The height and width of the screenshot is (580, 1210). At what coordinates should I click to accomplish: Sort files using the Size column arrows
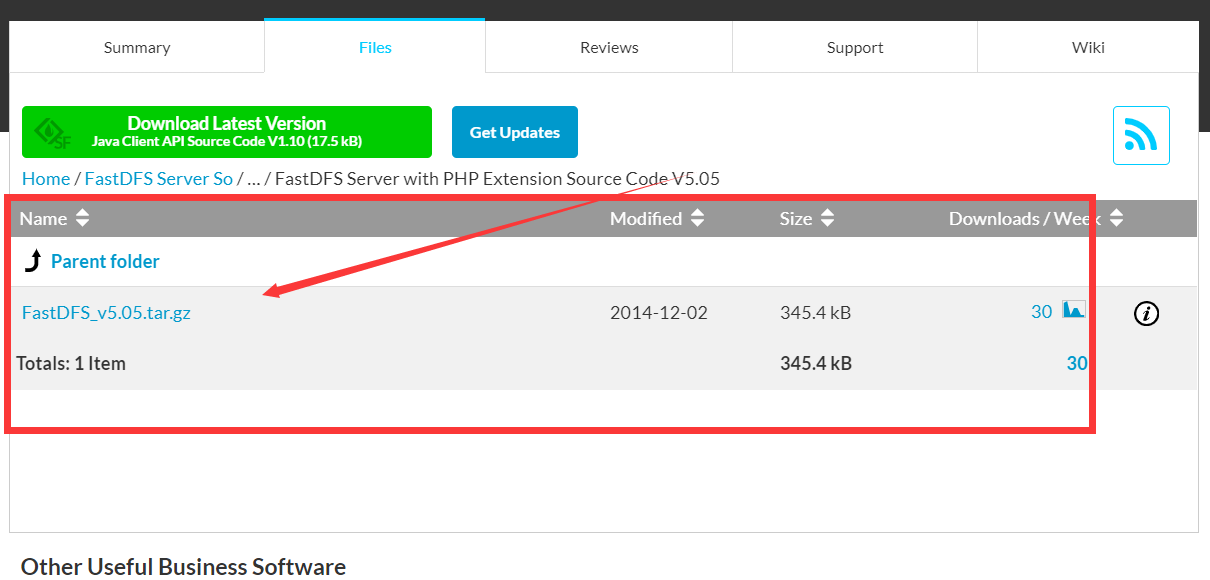tap(827, 218)
